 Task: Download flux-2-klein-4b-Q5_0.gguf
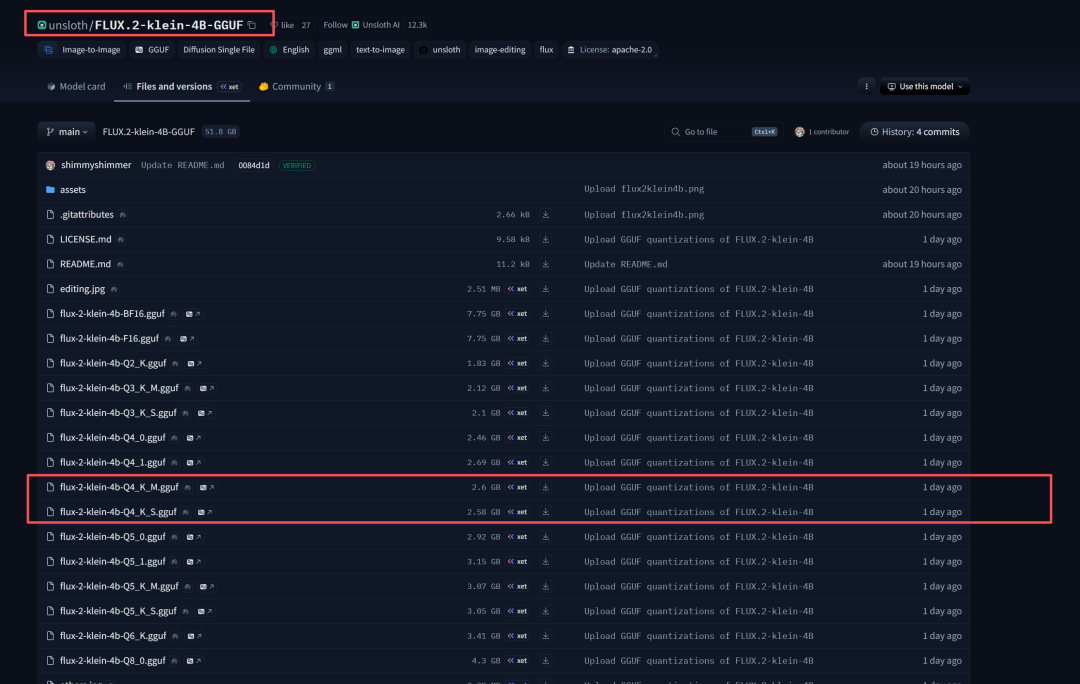tap(546, 537)
